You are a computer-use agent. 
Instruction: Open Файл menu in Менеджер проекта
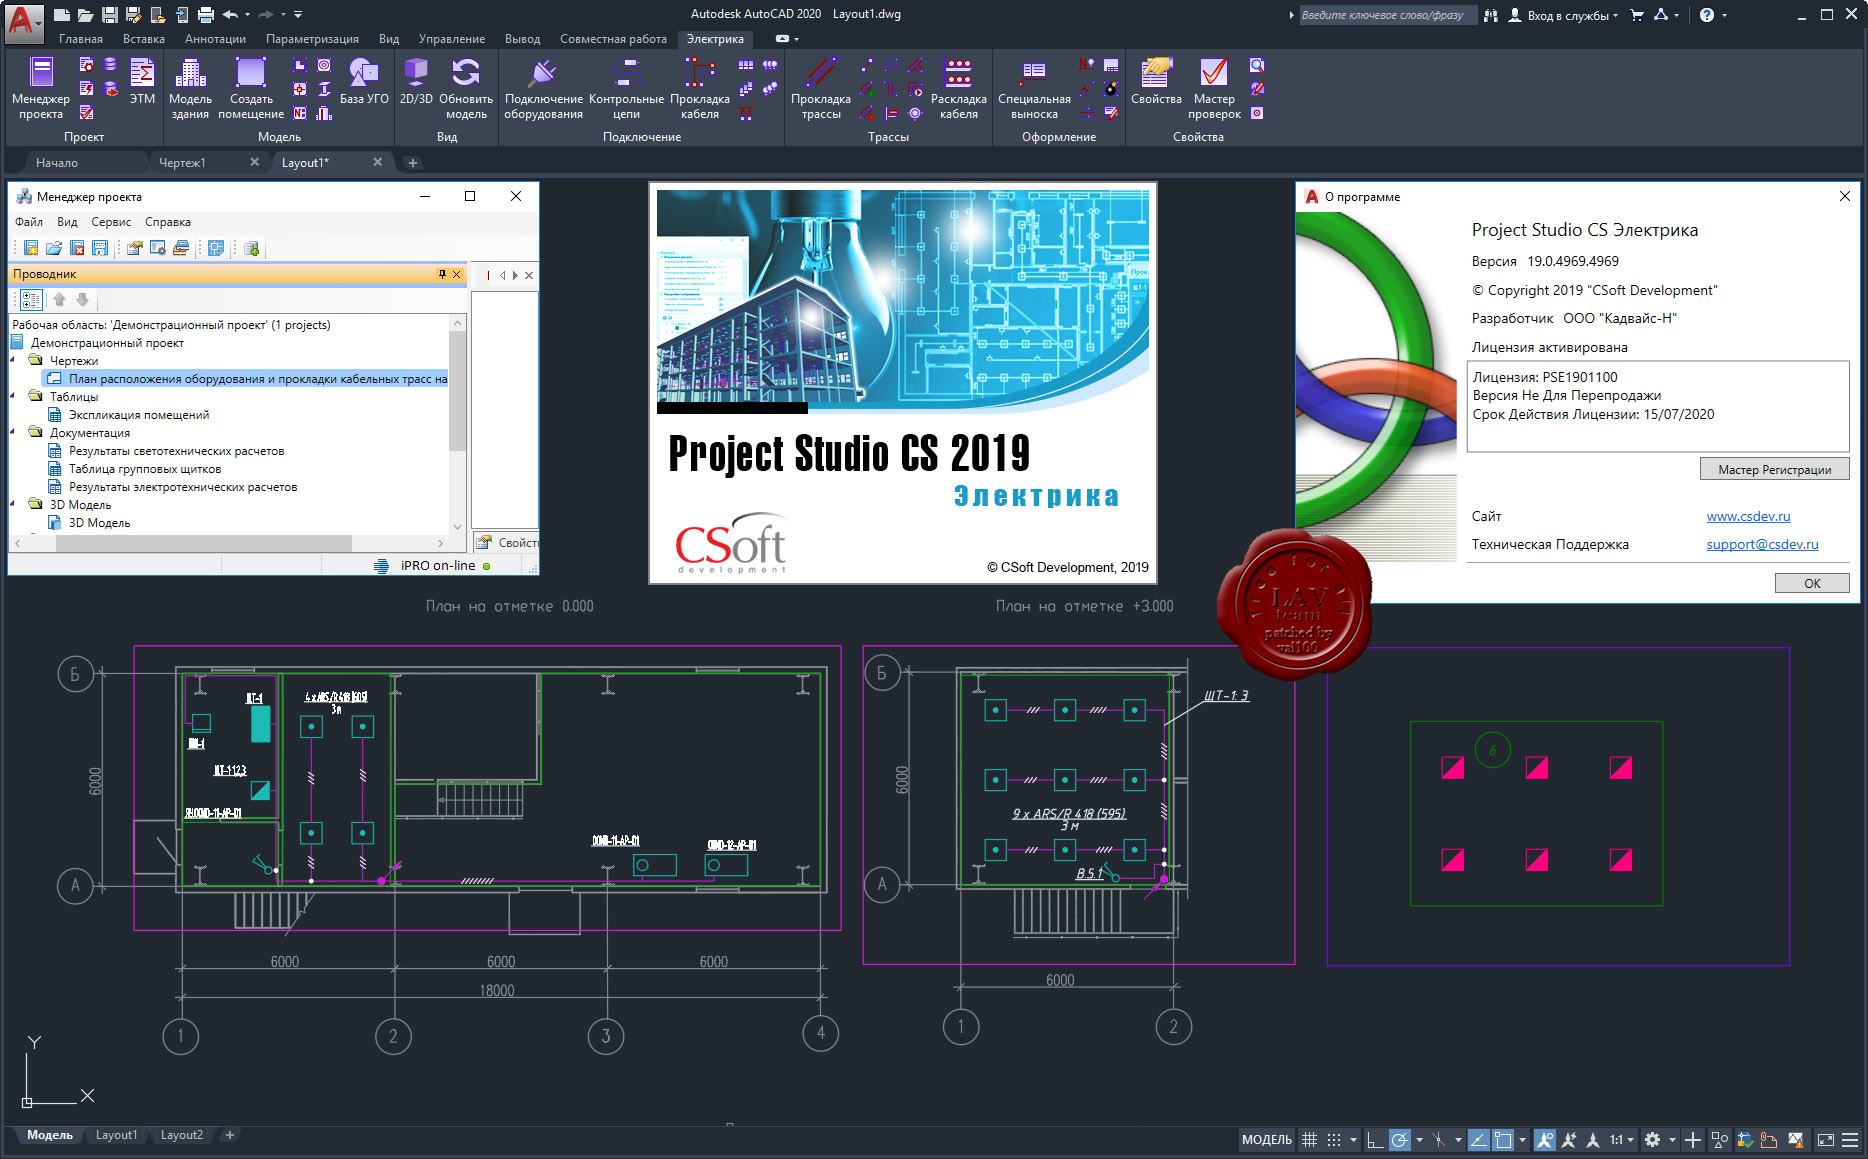point(28,222)
